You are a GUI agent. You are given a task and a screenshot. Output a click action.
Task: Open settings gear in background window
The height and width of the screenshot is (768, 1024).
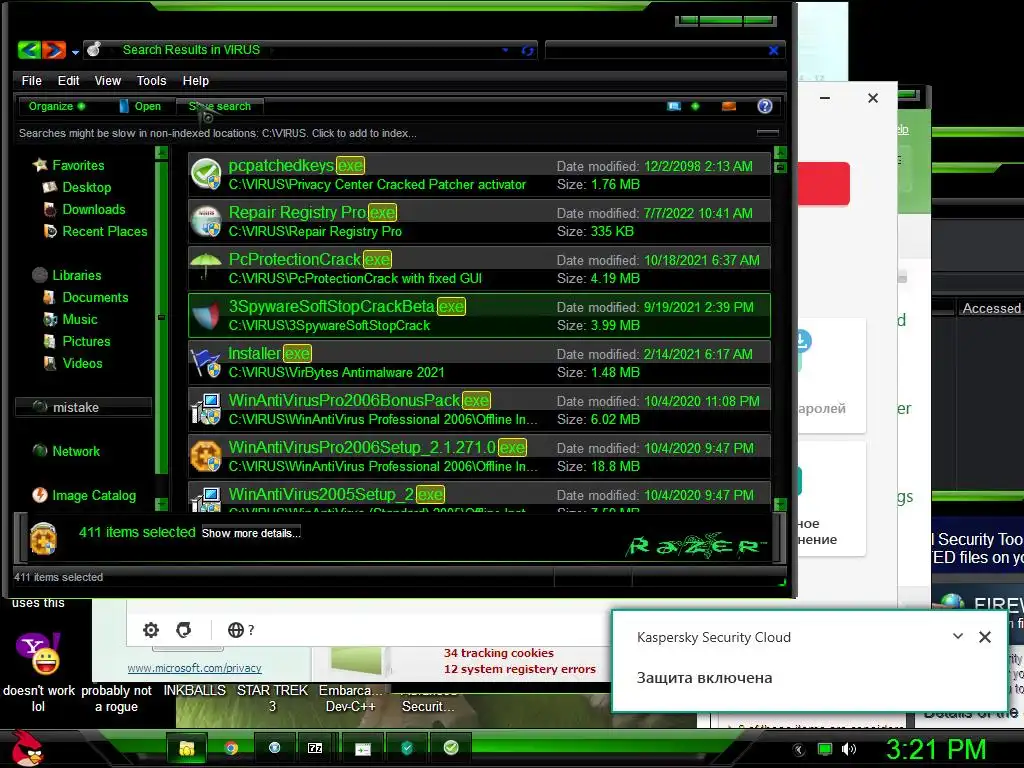(x=151, y=630)
